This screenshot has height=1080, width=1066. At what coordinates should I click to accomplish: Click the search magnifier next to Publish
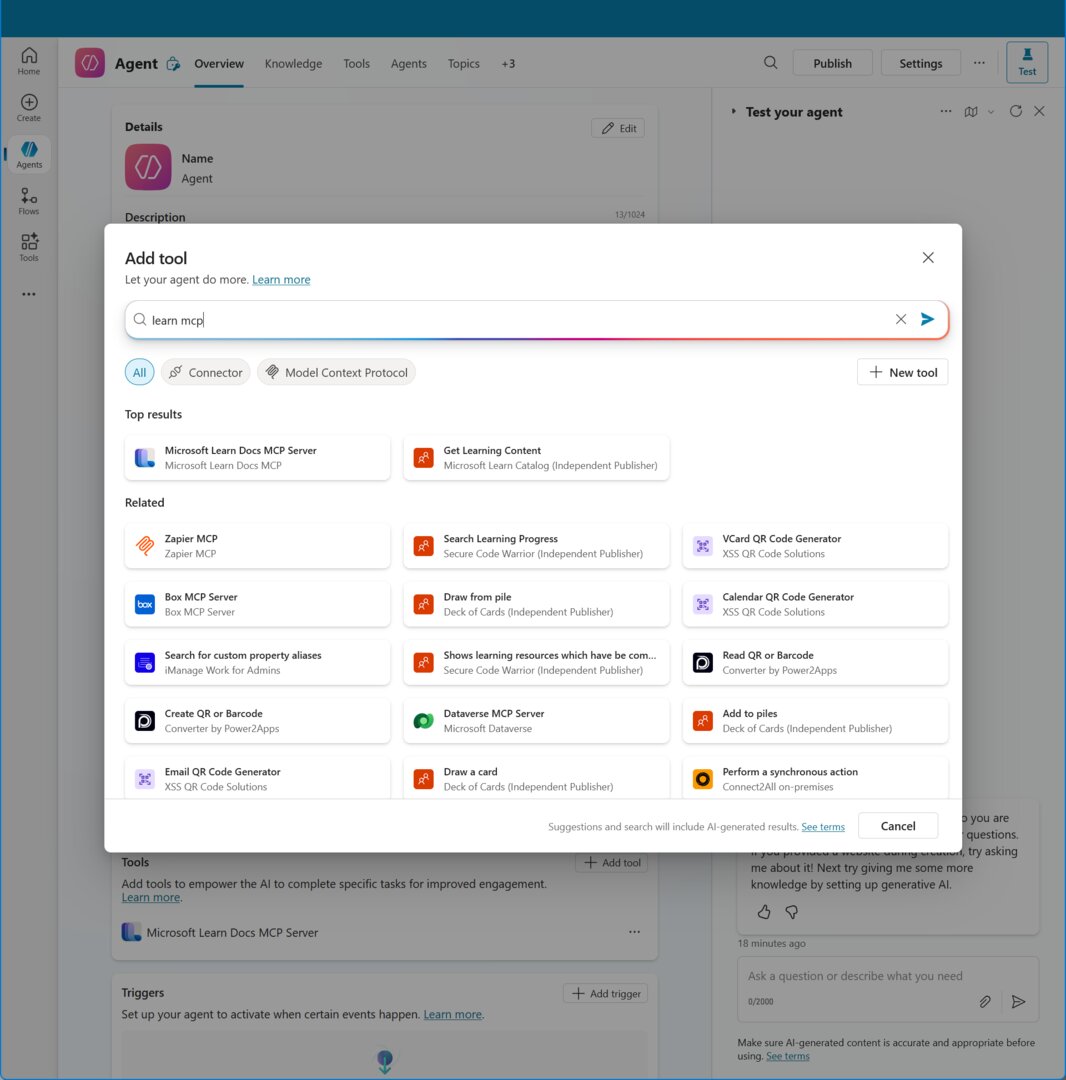coord(770,62)
